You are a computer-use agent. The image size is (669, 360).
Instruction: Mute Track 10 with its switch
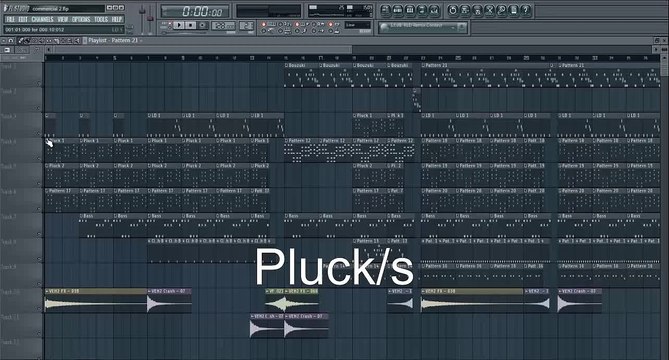(39, 309)
